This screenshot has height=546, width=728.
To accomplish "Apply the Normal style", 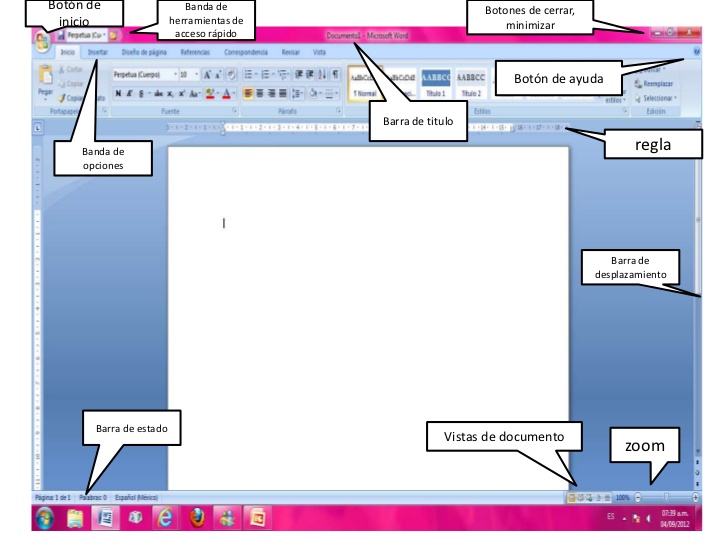I will click(365, 84).
